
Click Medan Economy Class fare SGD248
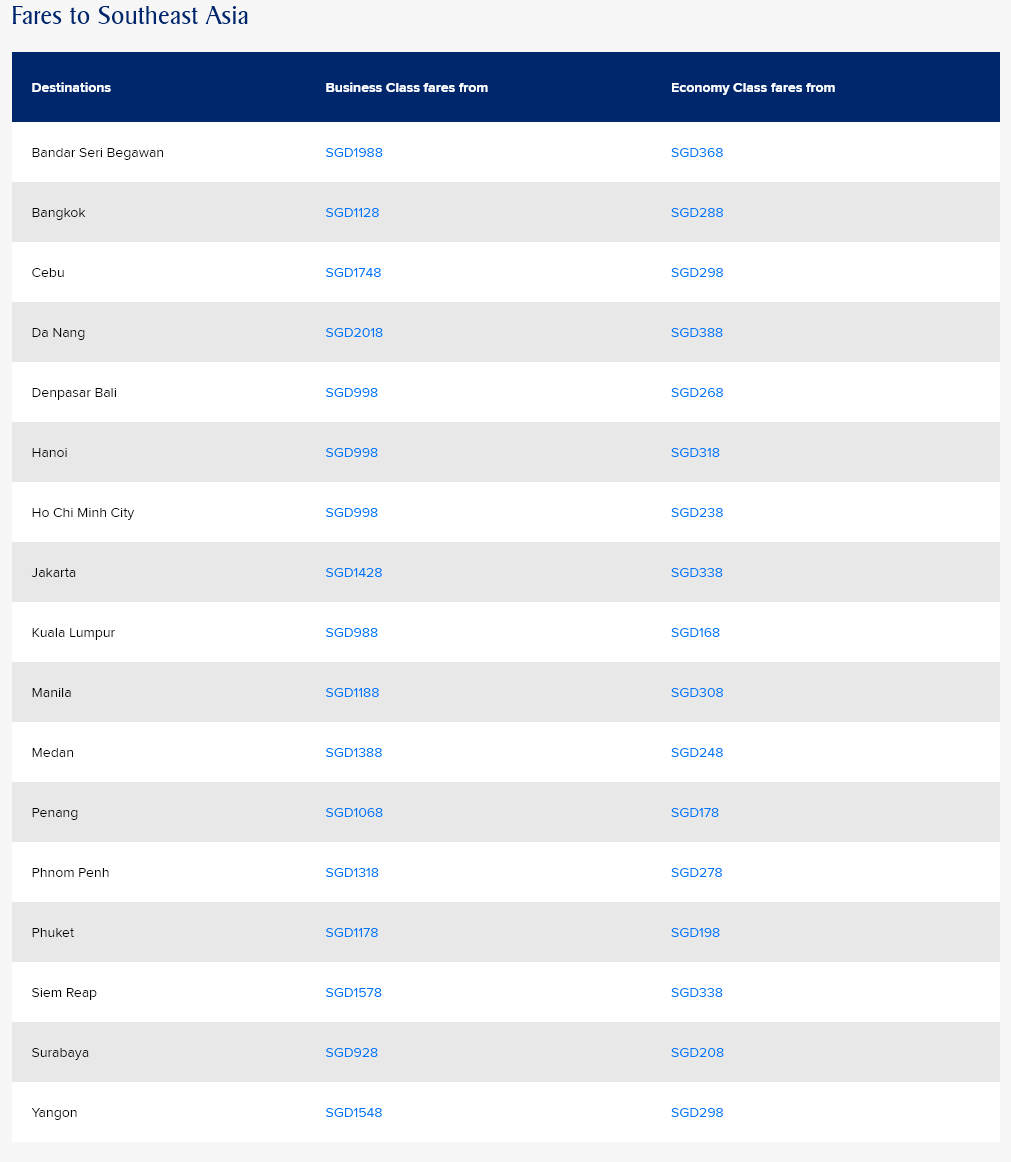697,753
